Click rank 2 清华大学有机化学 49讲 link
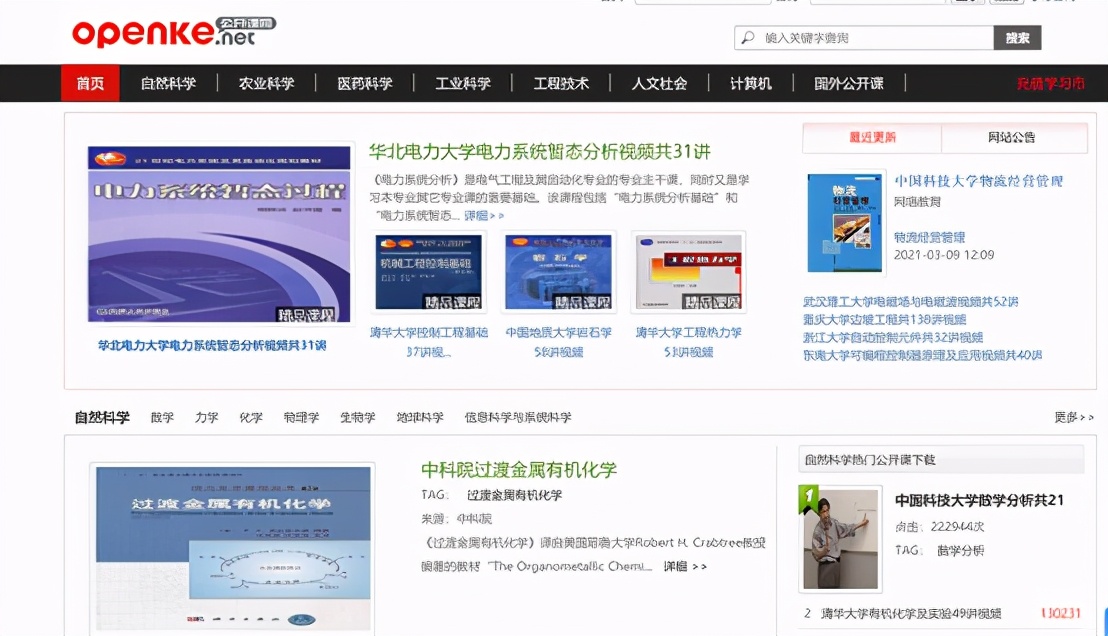The width and height of the screenshot is (1108, 636). tap(911, 613)
